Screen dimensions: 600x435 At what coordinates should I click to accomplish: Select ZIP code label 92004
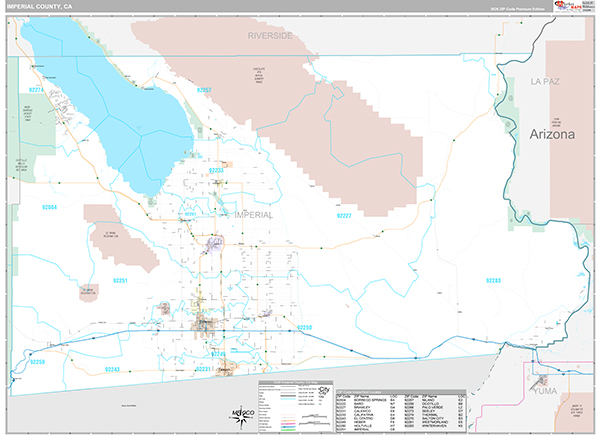click(49, 207)
